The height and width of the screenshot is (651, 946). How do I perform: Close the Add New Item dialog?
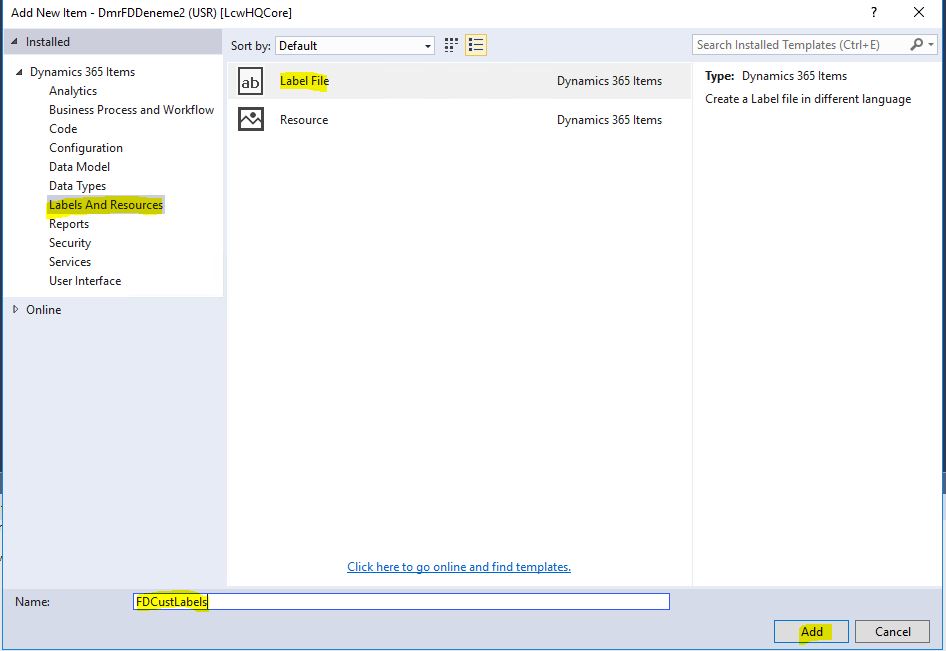pos(919,13)
